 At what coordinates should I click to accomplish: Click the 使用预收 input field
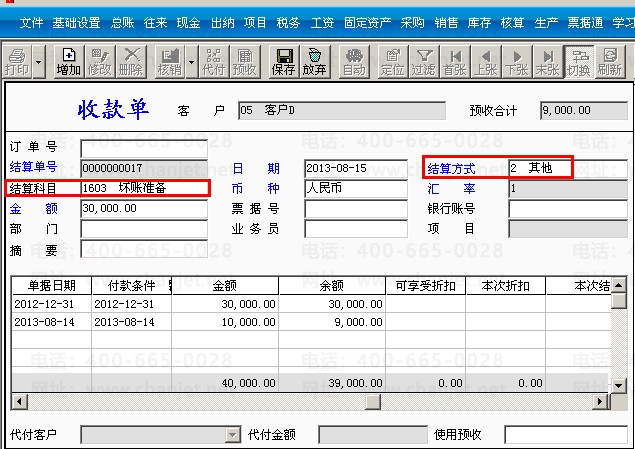(x=566, y=435)
